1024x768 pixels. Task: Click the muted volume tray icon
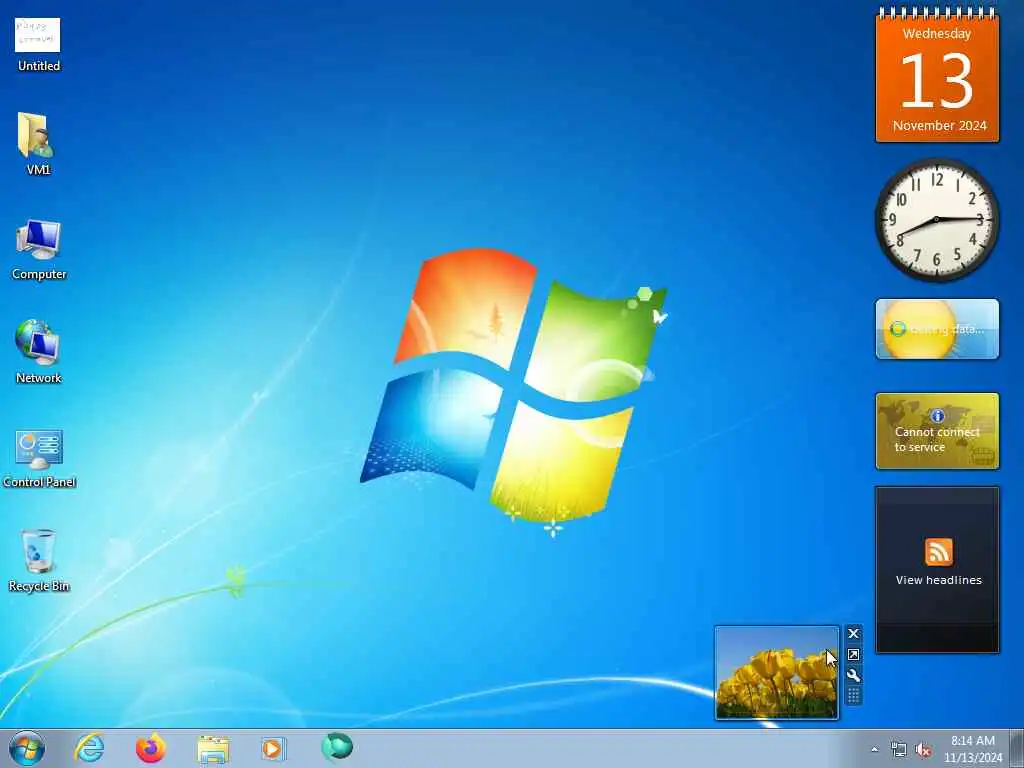pyautogui.click(x=923, y=750)
